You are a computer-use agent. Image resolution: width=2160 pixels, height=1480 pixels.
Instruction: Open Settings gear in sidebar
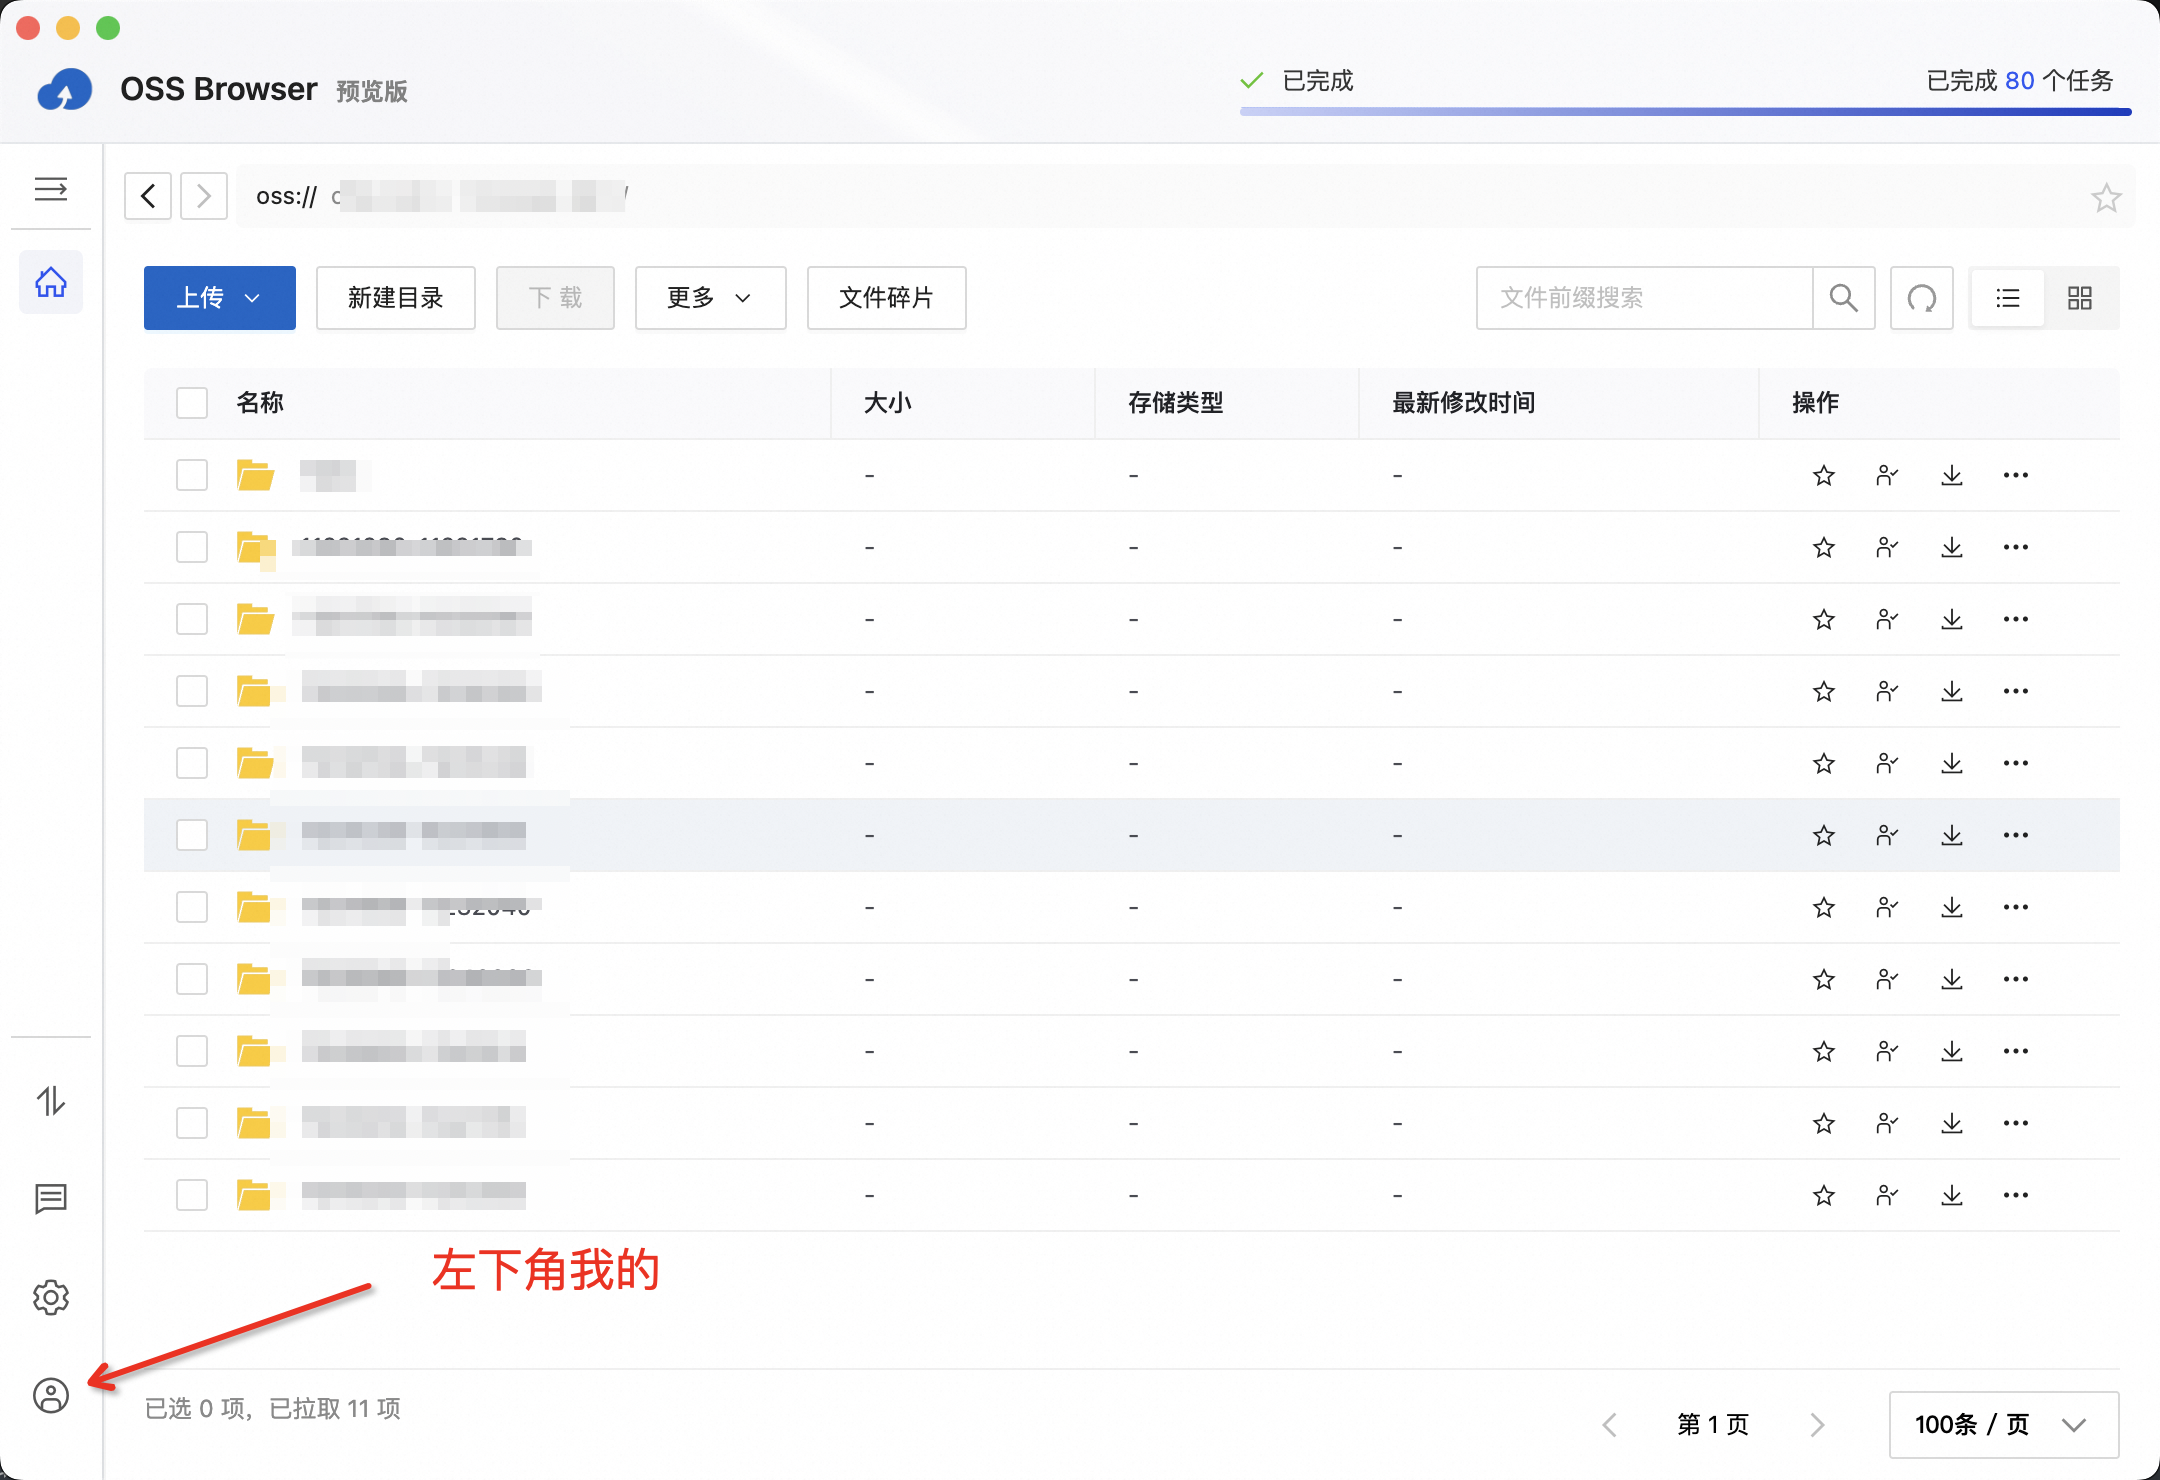click(x=51, y=1297)
